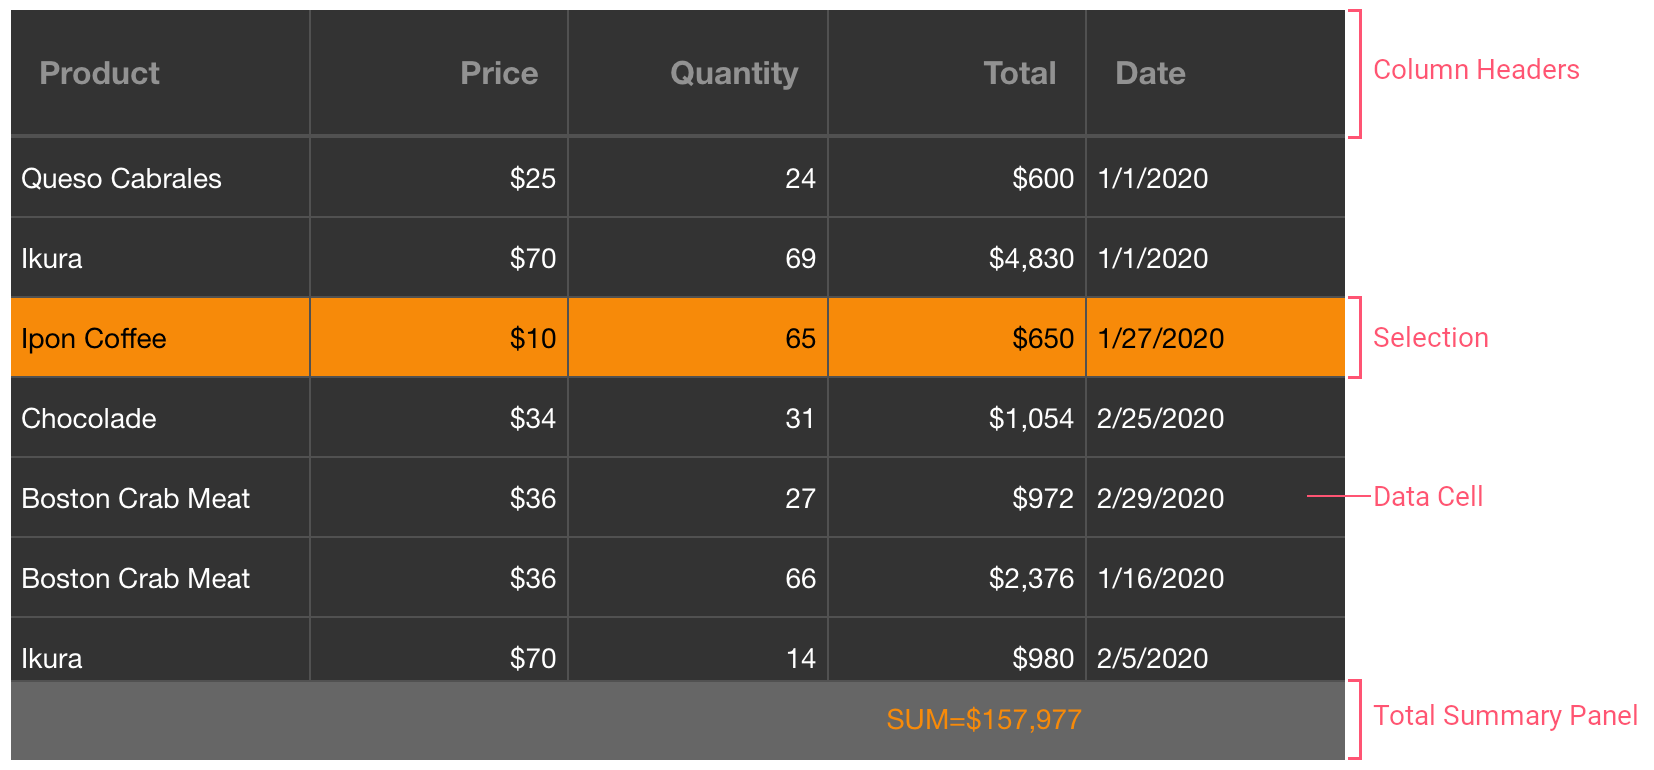
Task: Select the quantity cell showing 24
Action: click(x=800, y=178)
